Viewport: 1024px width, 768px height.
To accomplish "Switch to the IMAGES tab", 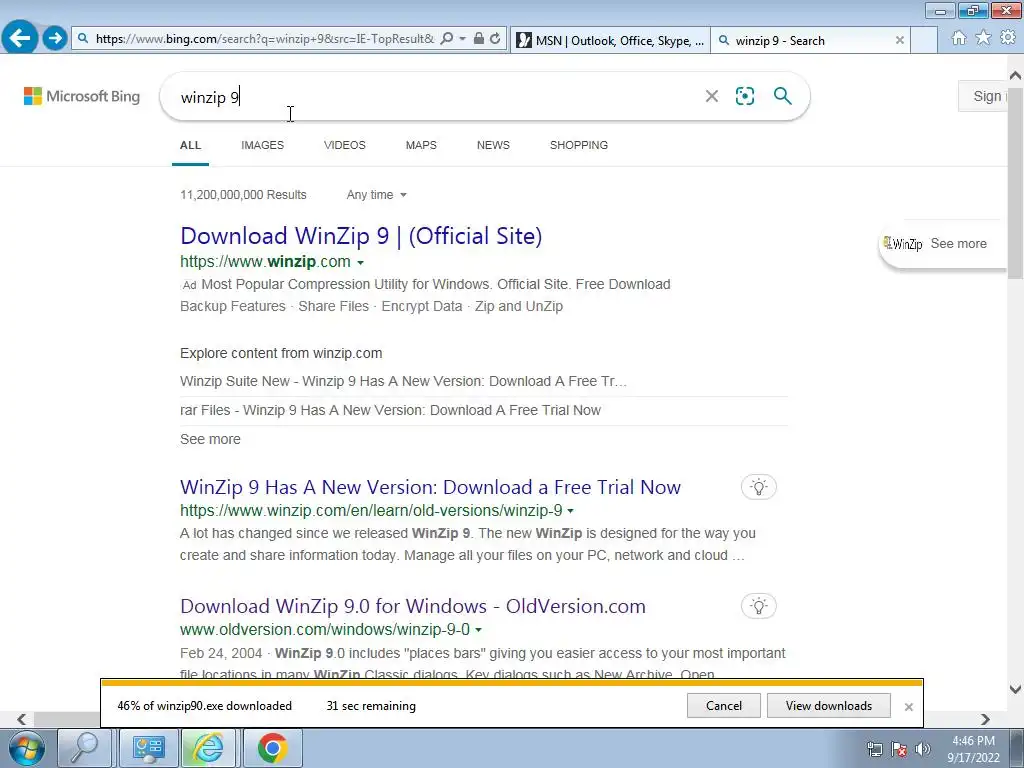I will pyautogui.click(x=263, y=145).
